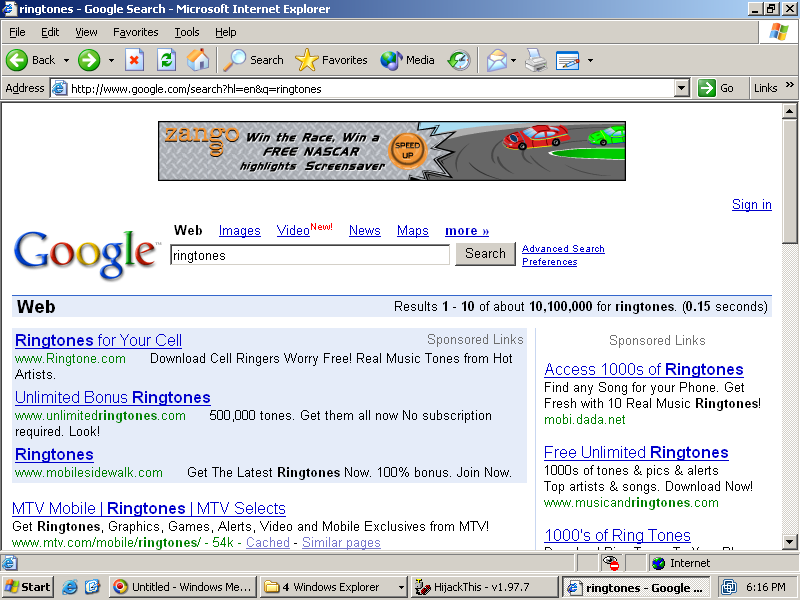800x600 pixels.
Task: Expand the Mail button dropdown arrow
Action: pyautogui.click(x=513, y=60)
